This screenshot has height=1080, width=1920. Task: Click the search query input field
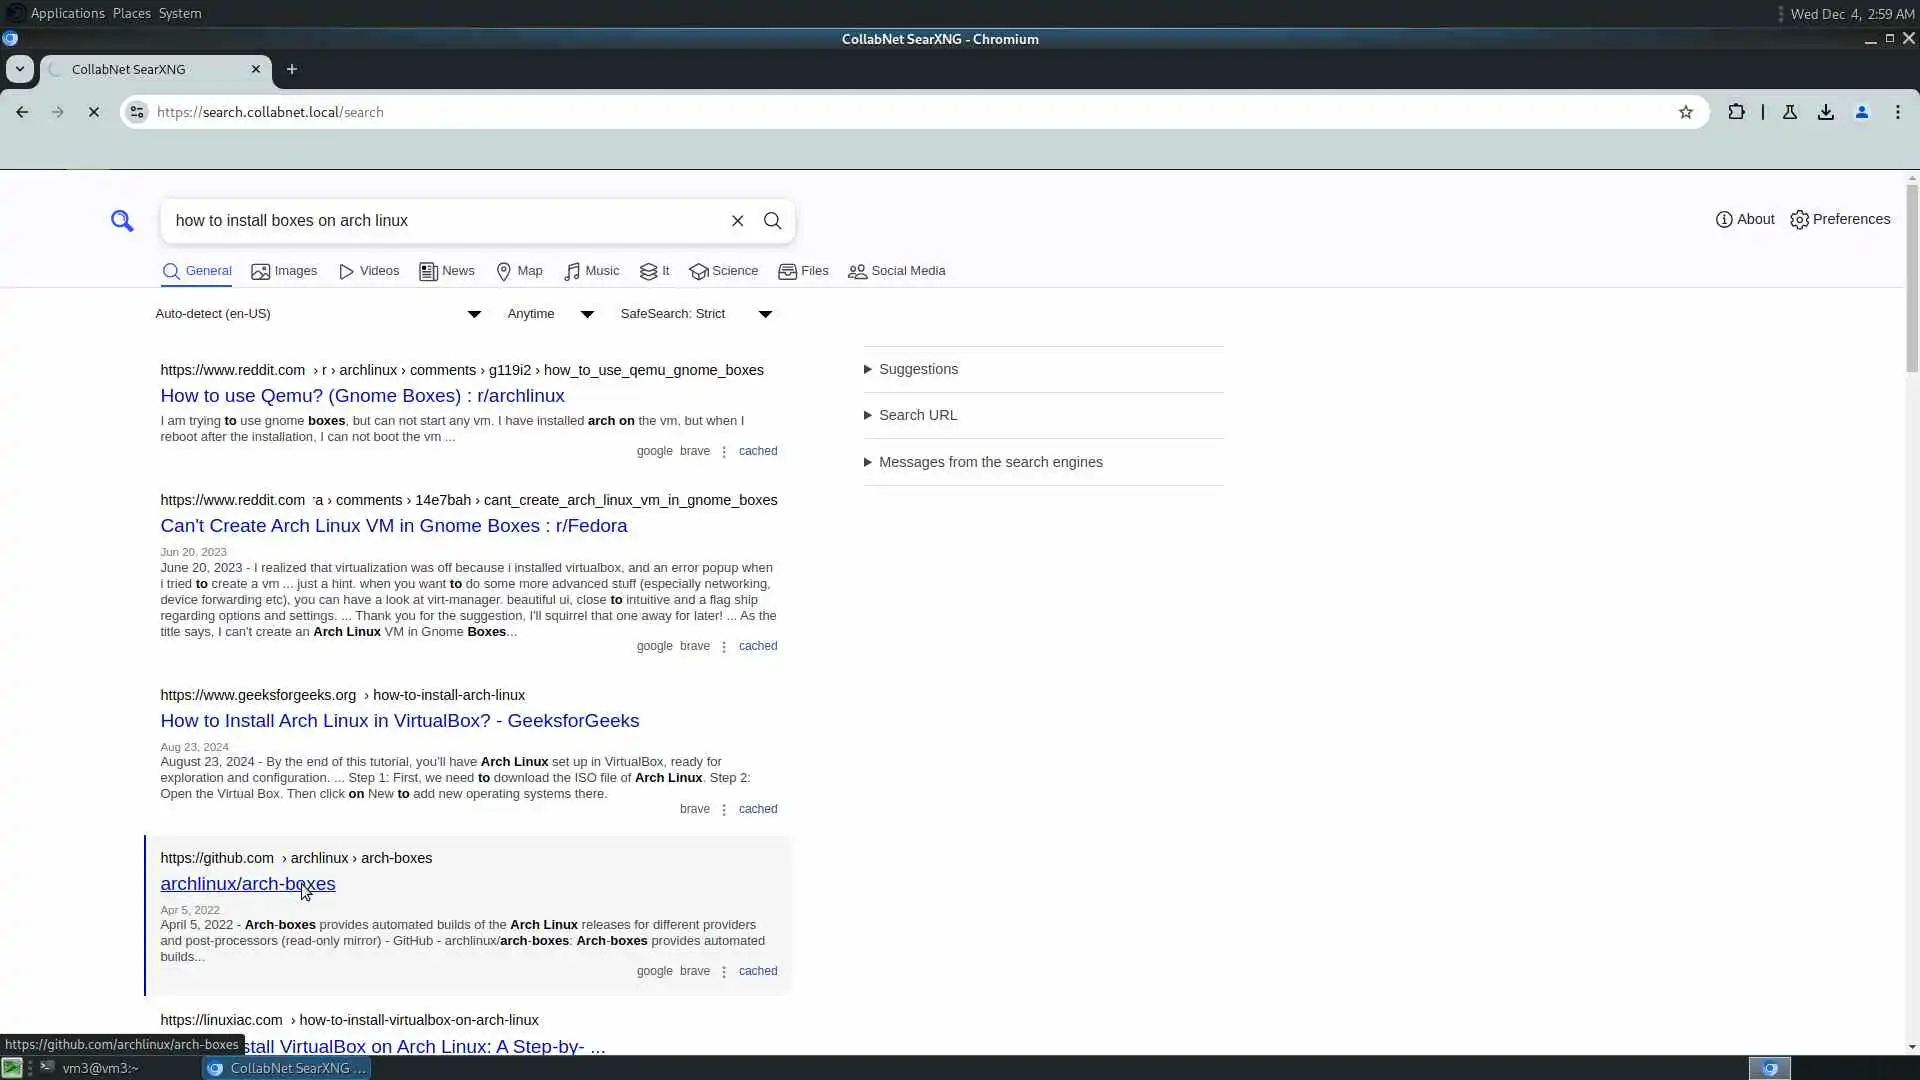(x=445, y=221)
